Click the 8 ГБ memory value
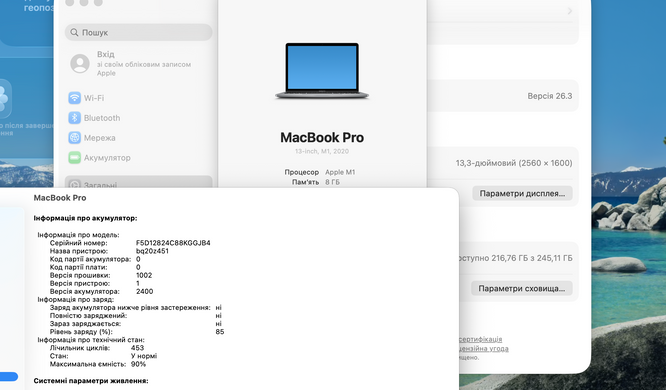 tap(333, 182)
